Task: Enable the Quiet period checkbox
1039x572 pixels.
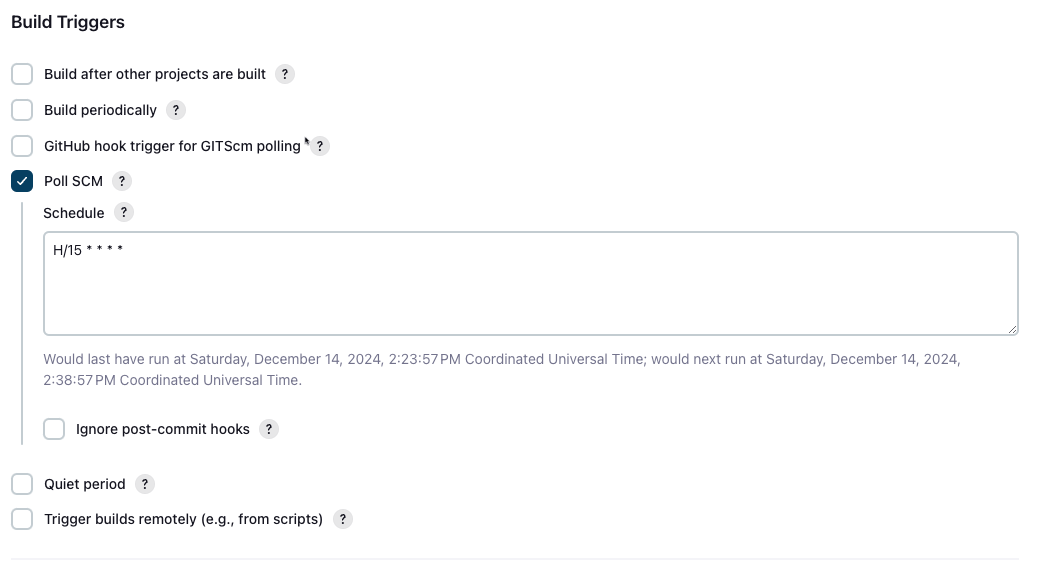Action: [22, 484]
